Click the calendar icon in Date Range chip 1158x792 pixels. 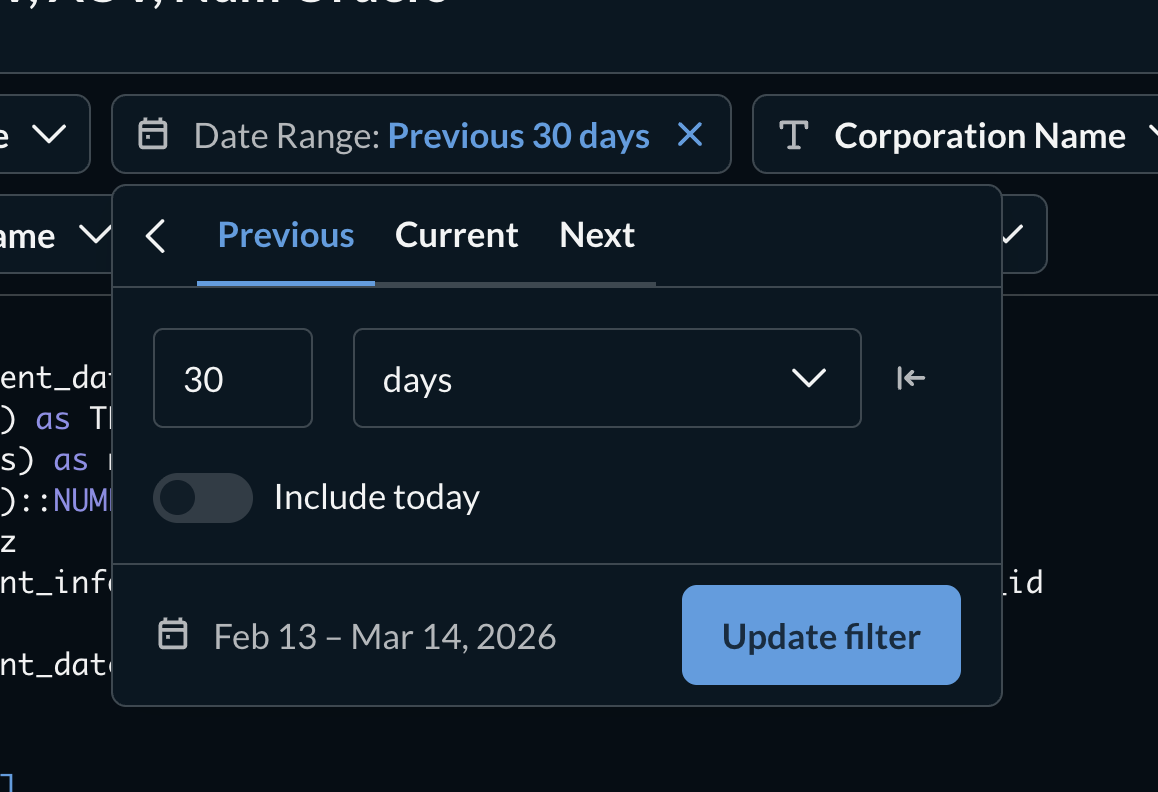(x=152, y=135)
